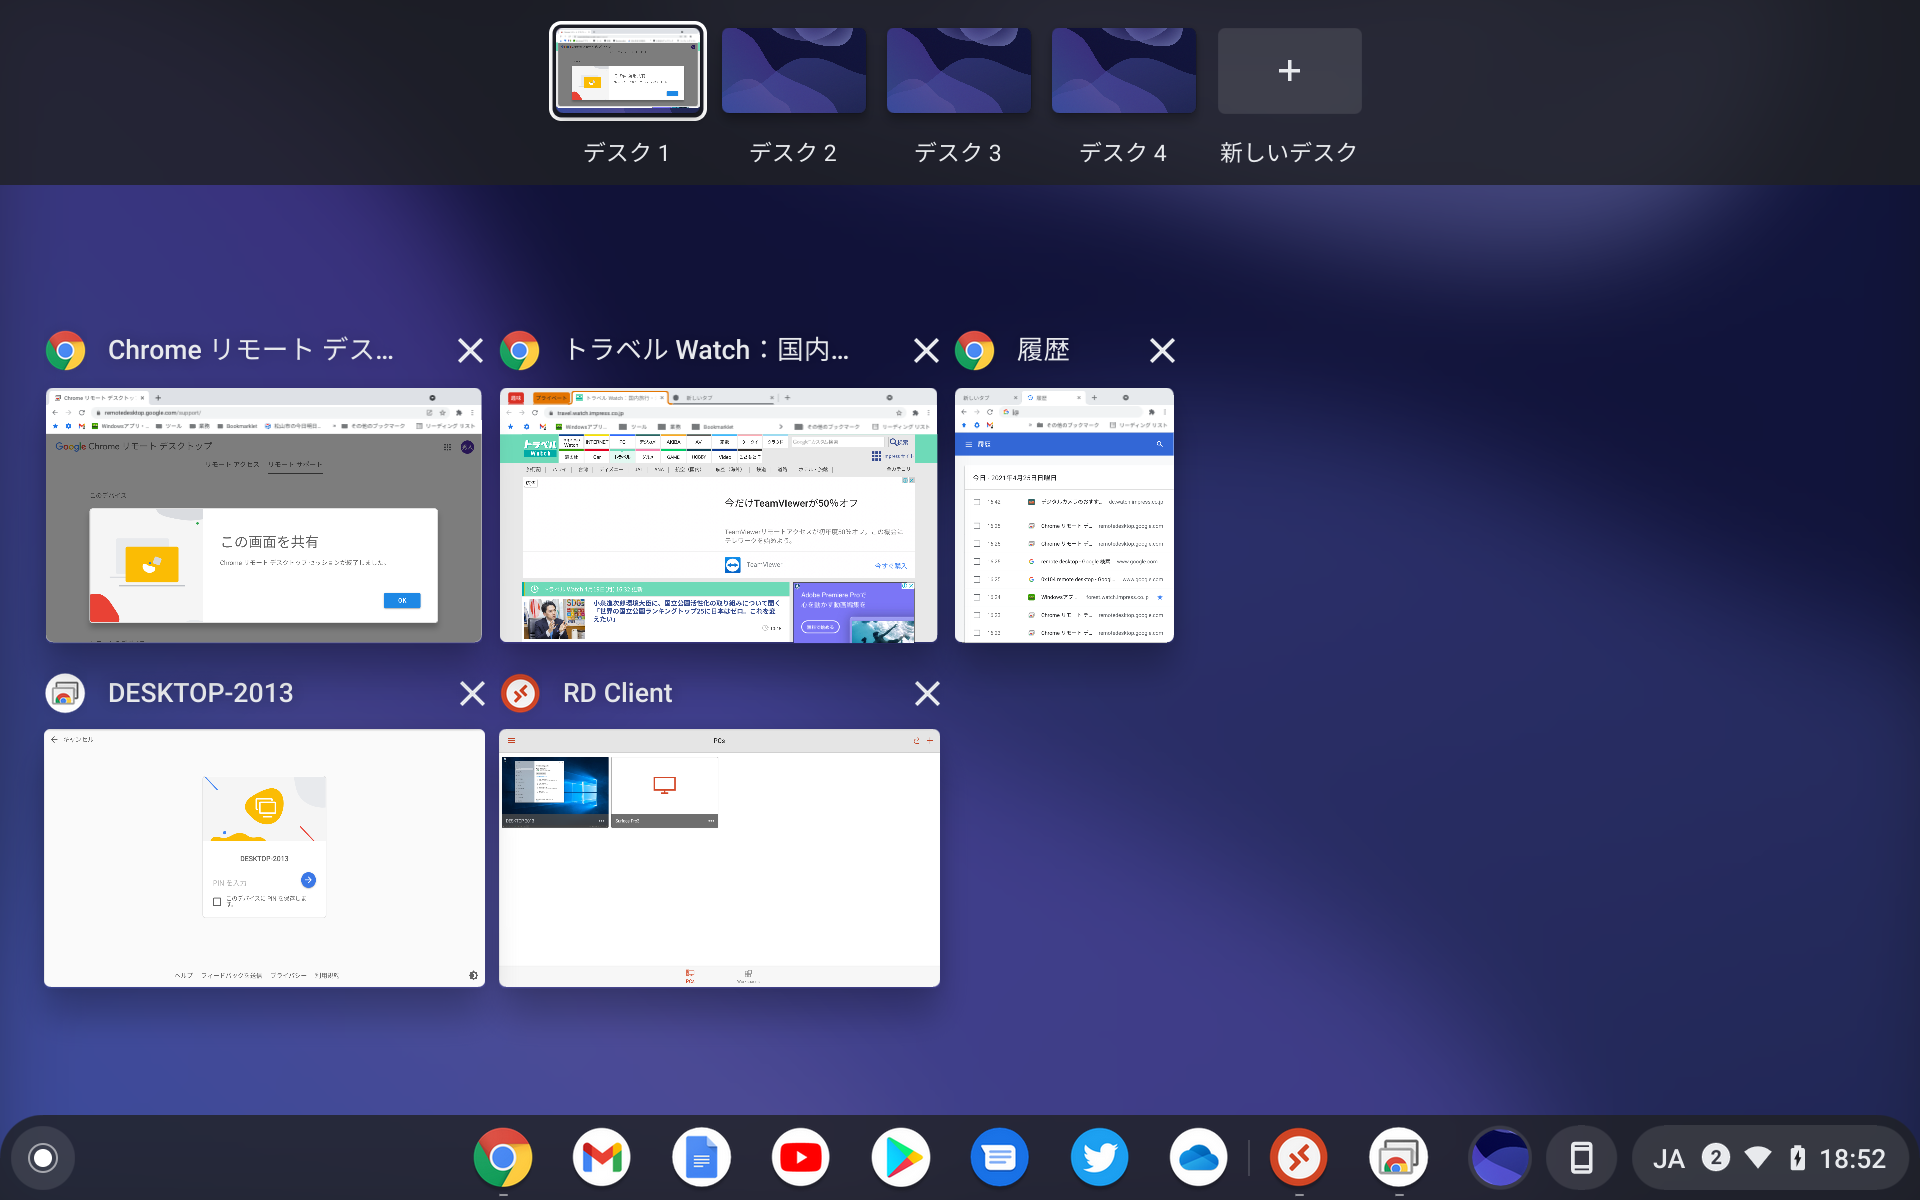This screenshot has width=1920, height=1200.
Task: Open RD Client shelf icon
Action: coord(1298,1158)
